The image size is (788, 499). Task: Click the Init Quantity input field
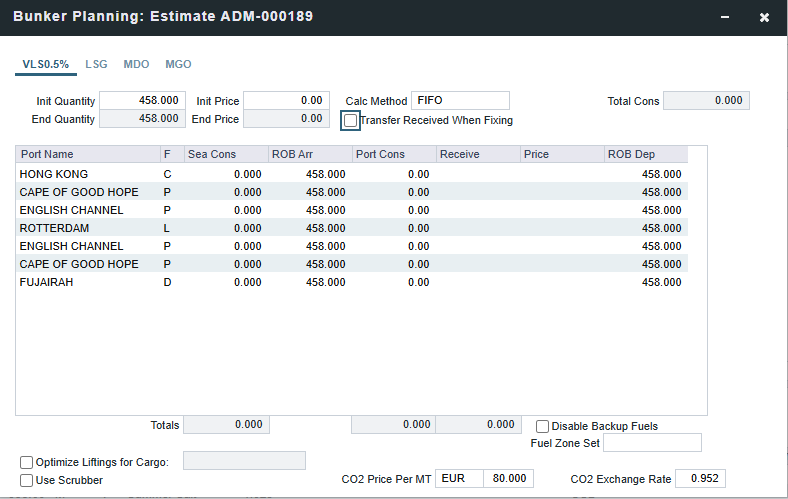point(142,101)
